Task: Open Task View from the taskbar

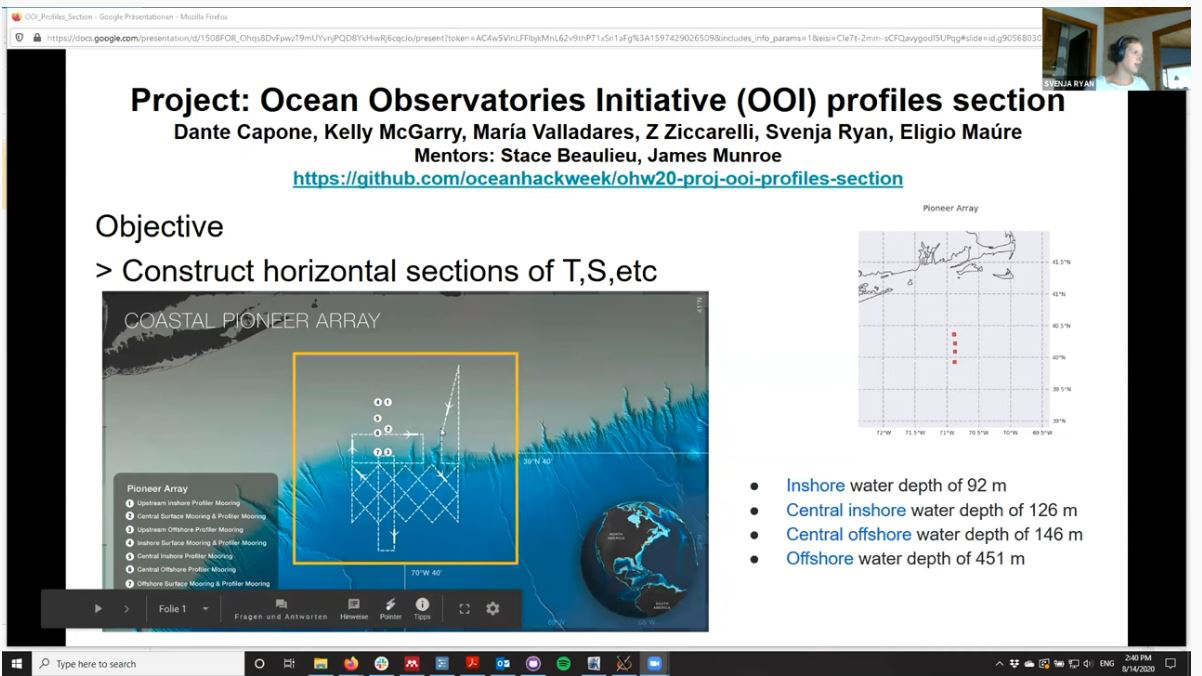Action: click(x=289, y=663)
